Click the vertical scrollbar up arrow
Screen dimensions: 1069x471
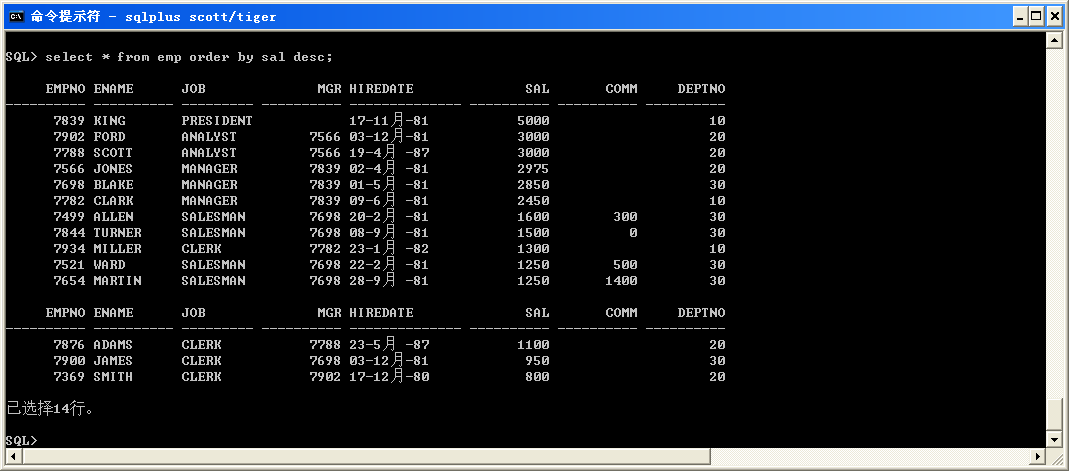tap(1053, 39)
